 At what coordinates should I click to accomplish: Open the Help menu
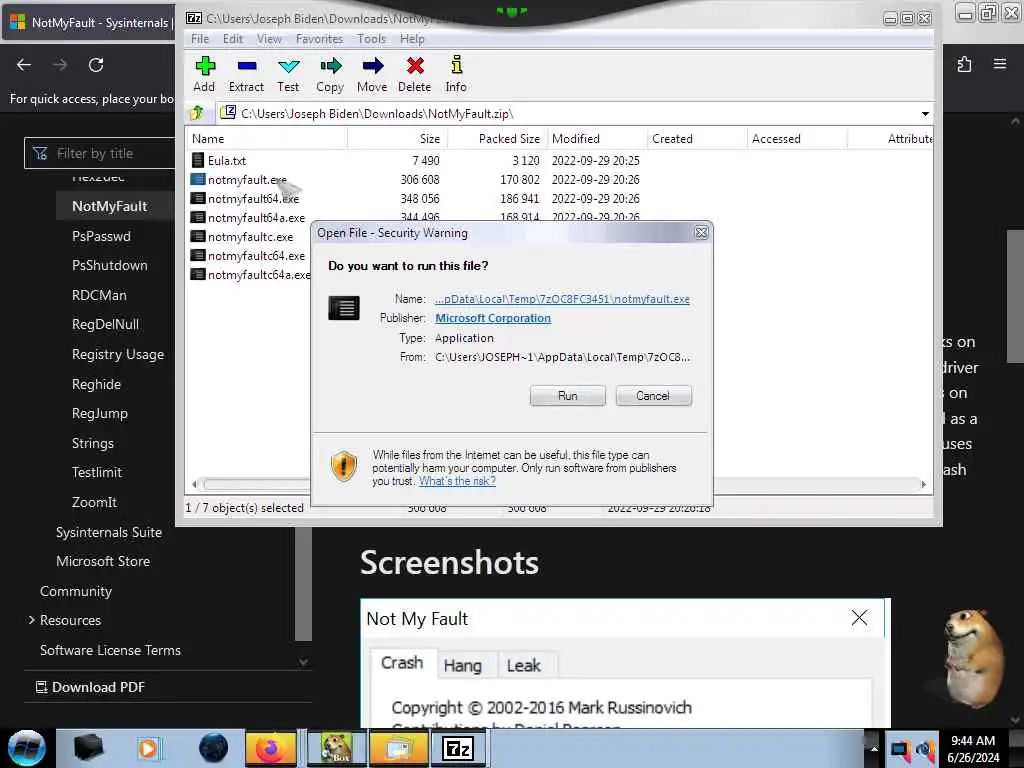point(412,39)
